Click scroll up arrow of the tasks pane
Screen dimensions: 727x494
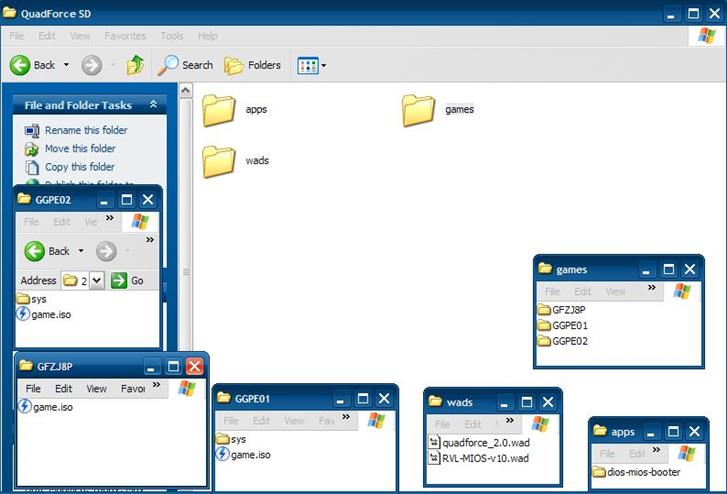click(185, 90)
